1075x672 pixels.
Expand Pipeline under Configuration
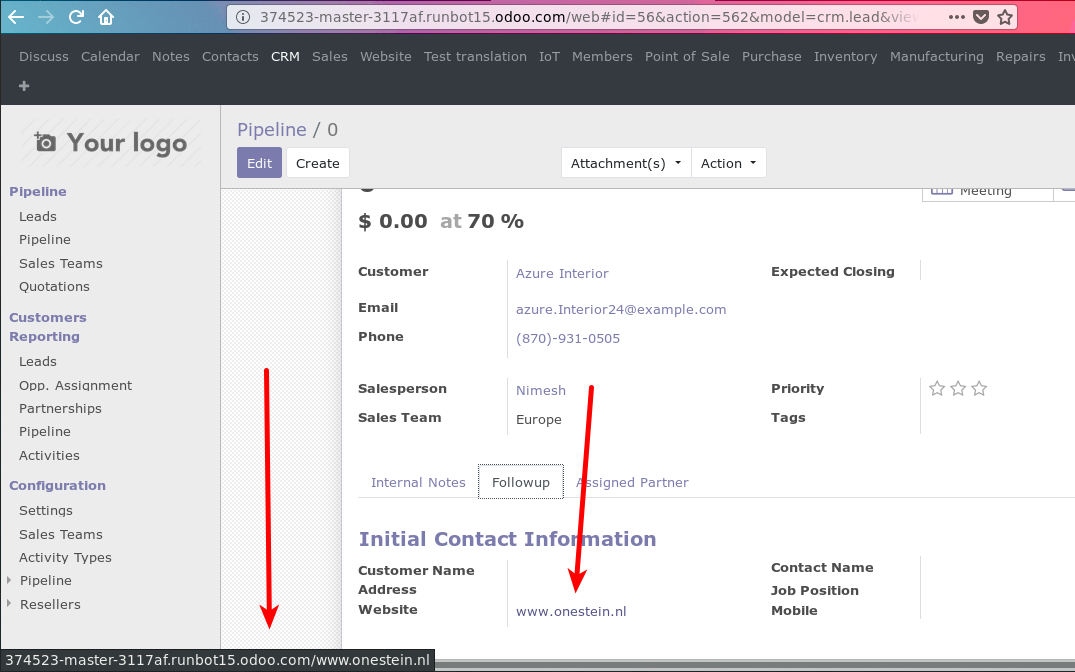pos(9,580)
